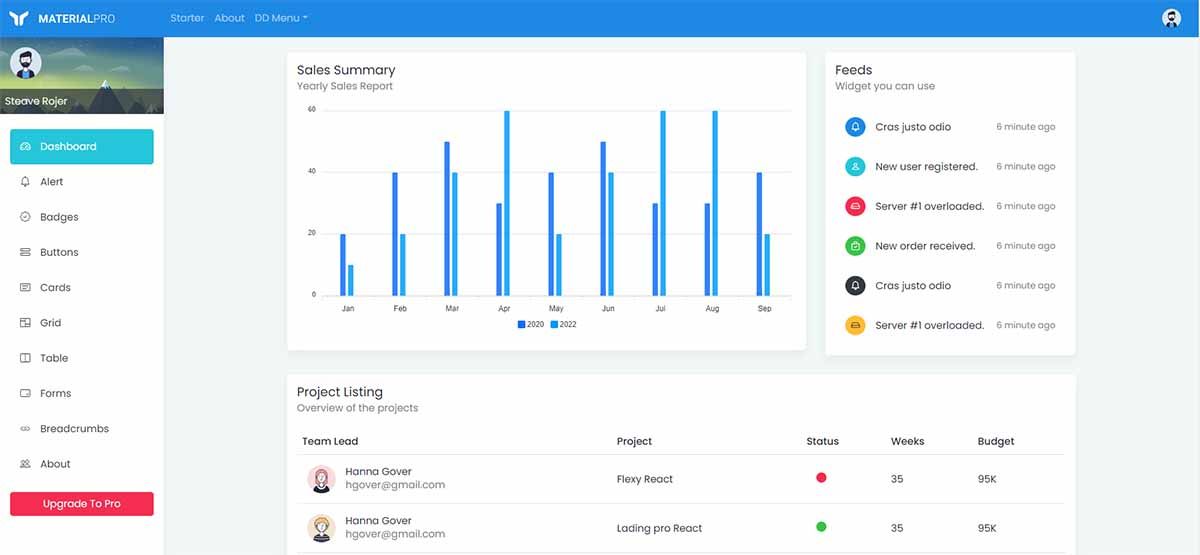Click the Weeks column header
Viewport: 1200px width, 555px height.
(x=908, y=441)
